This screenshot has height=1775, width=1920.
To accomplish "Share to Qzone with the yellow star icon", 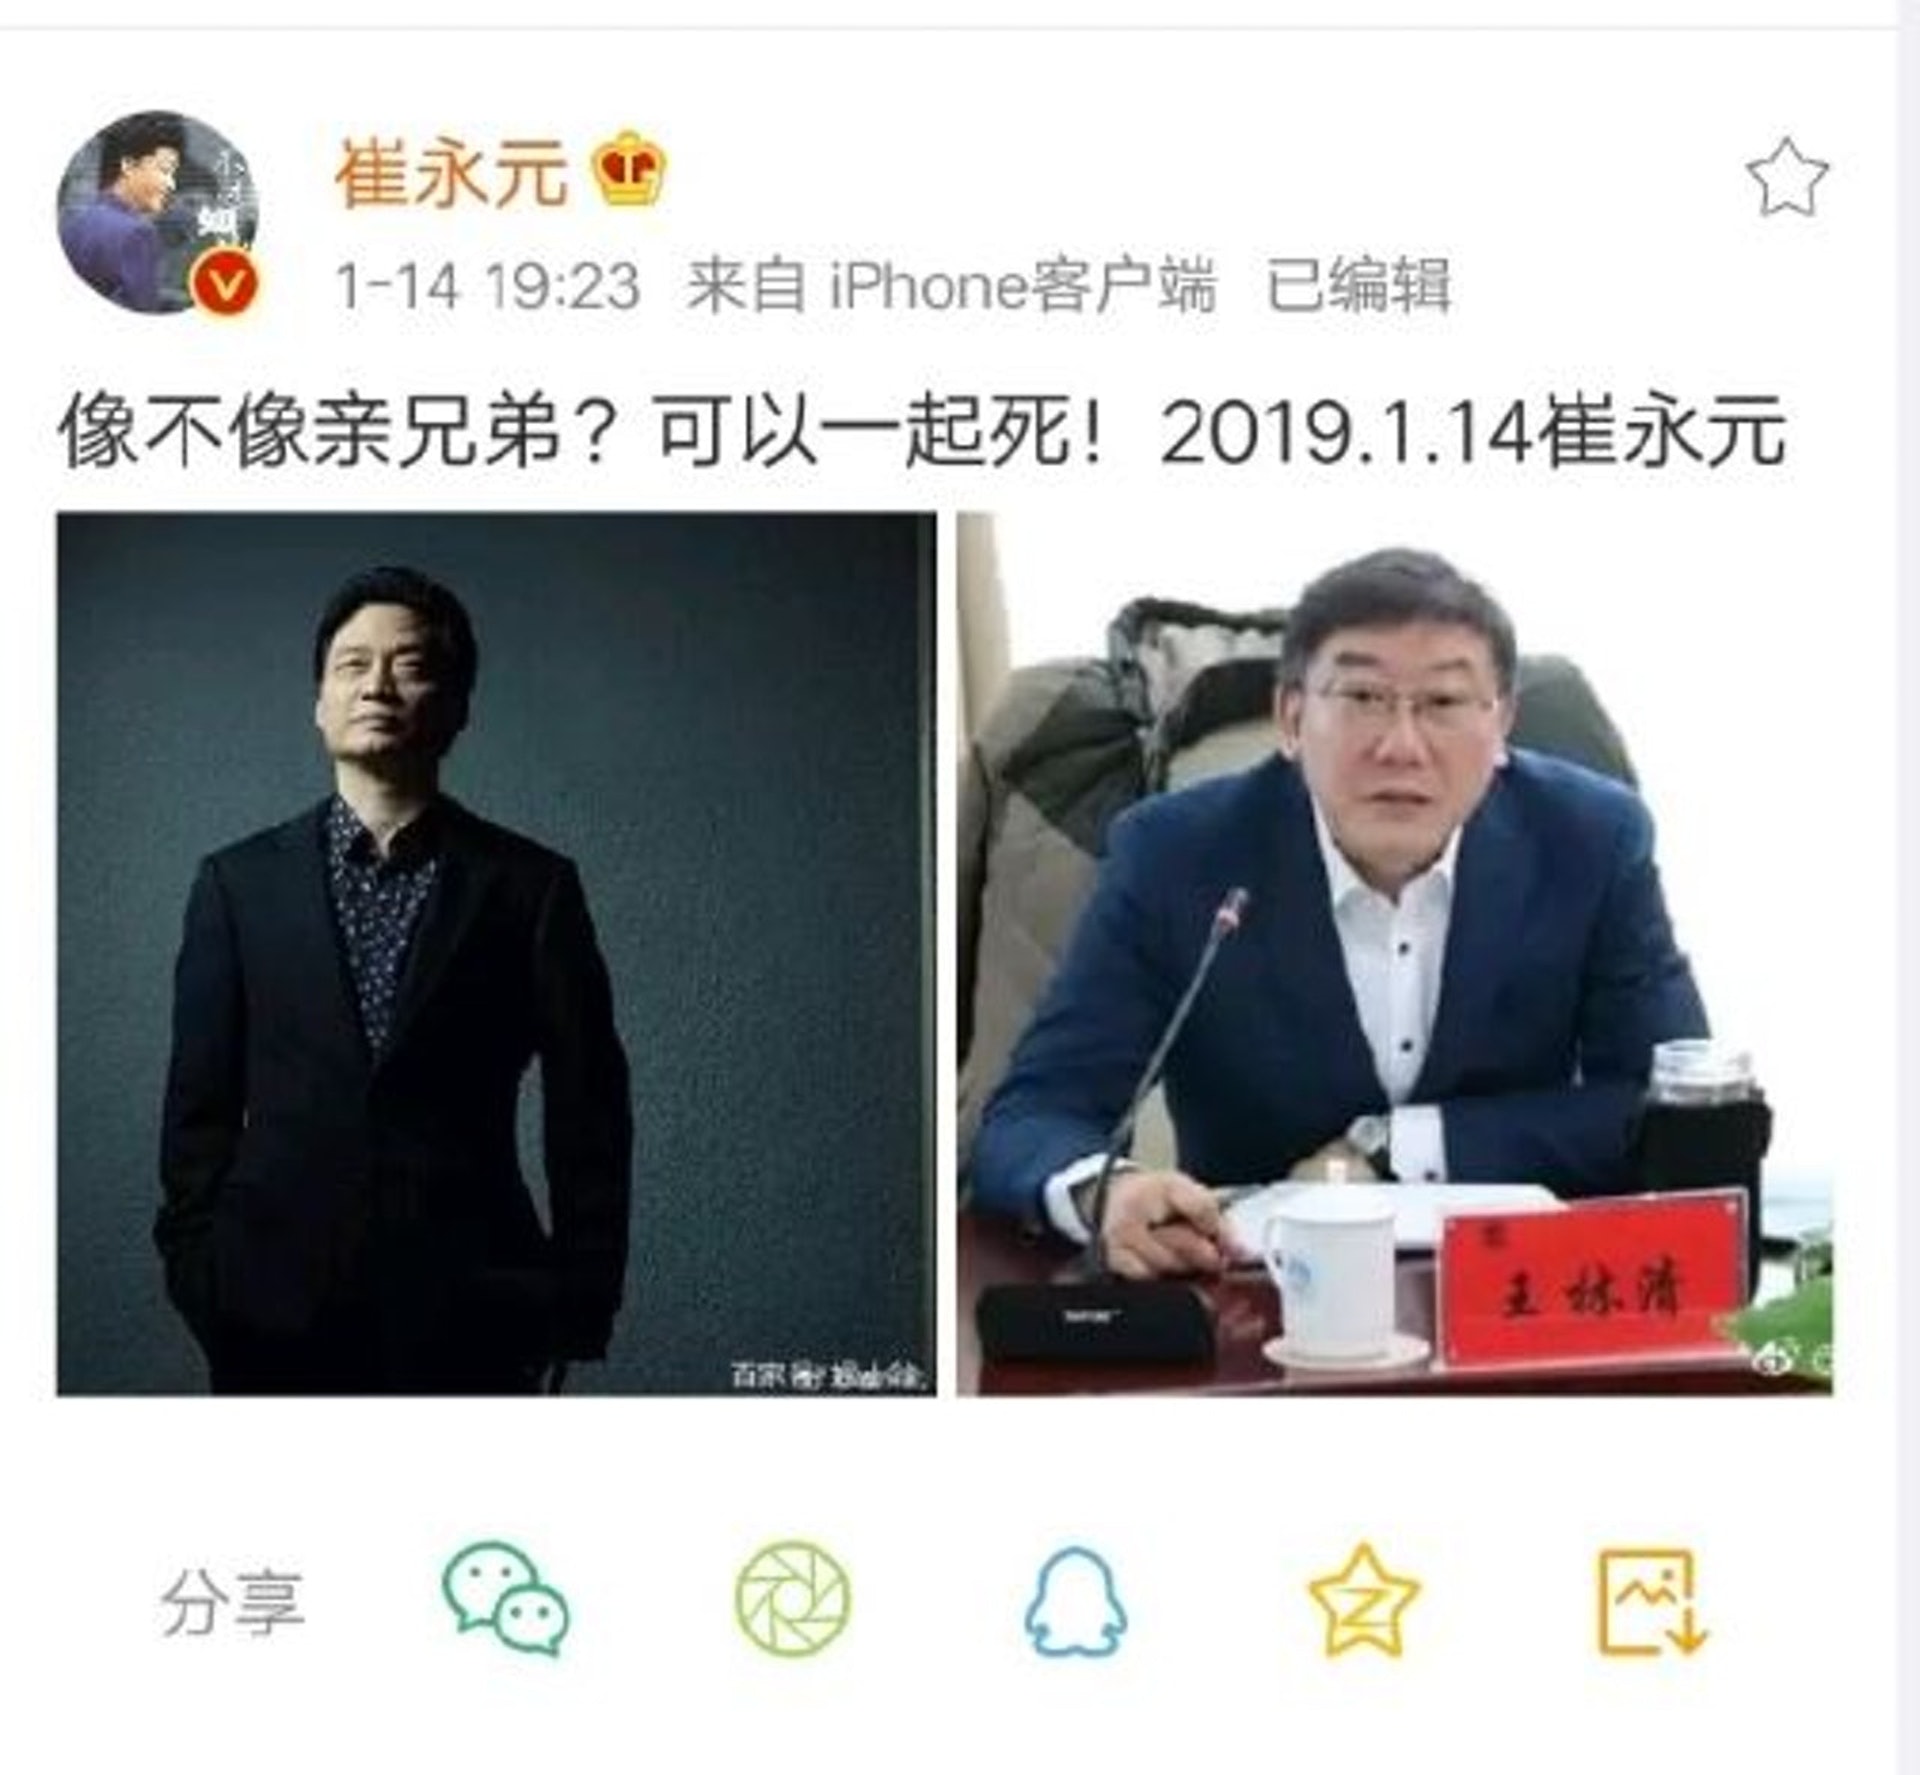I will tap(1364, 1600).
